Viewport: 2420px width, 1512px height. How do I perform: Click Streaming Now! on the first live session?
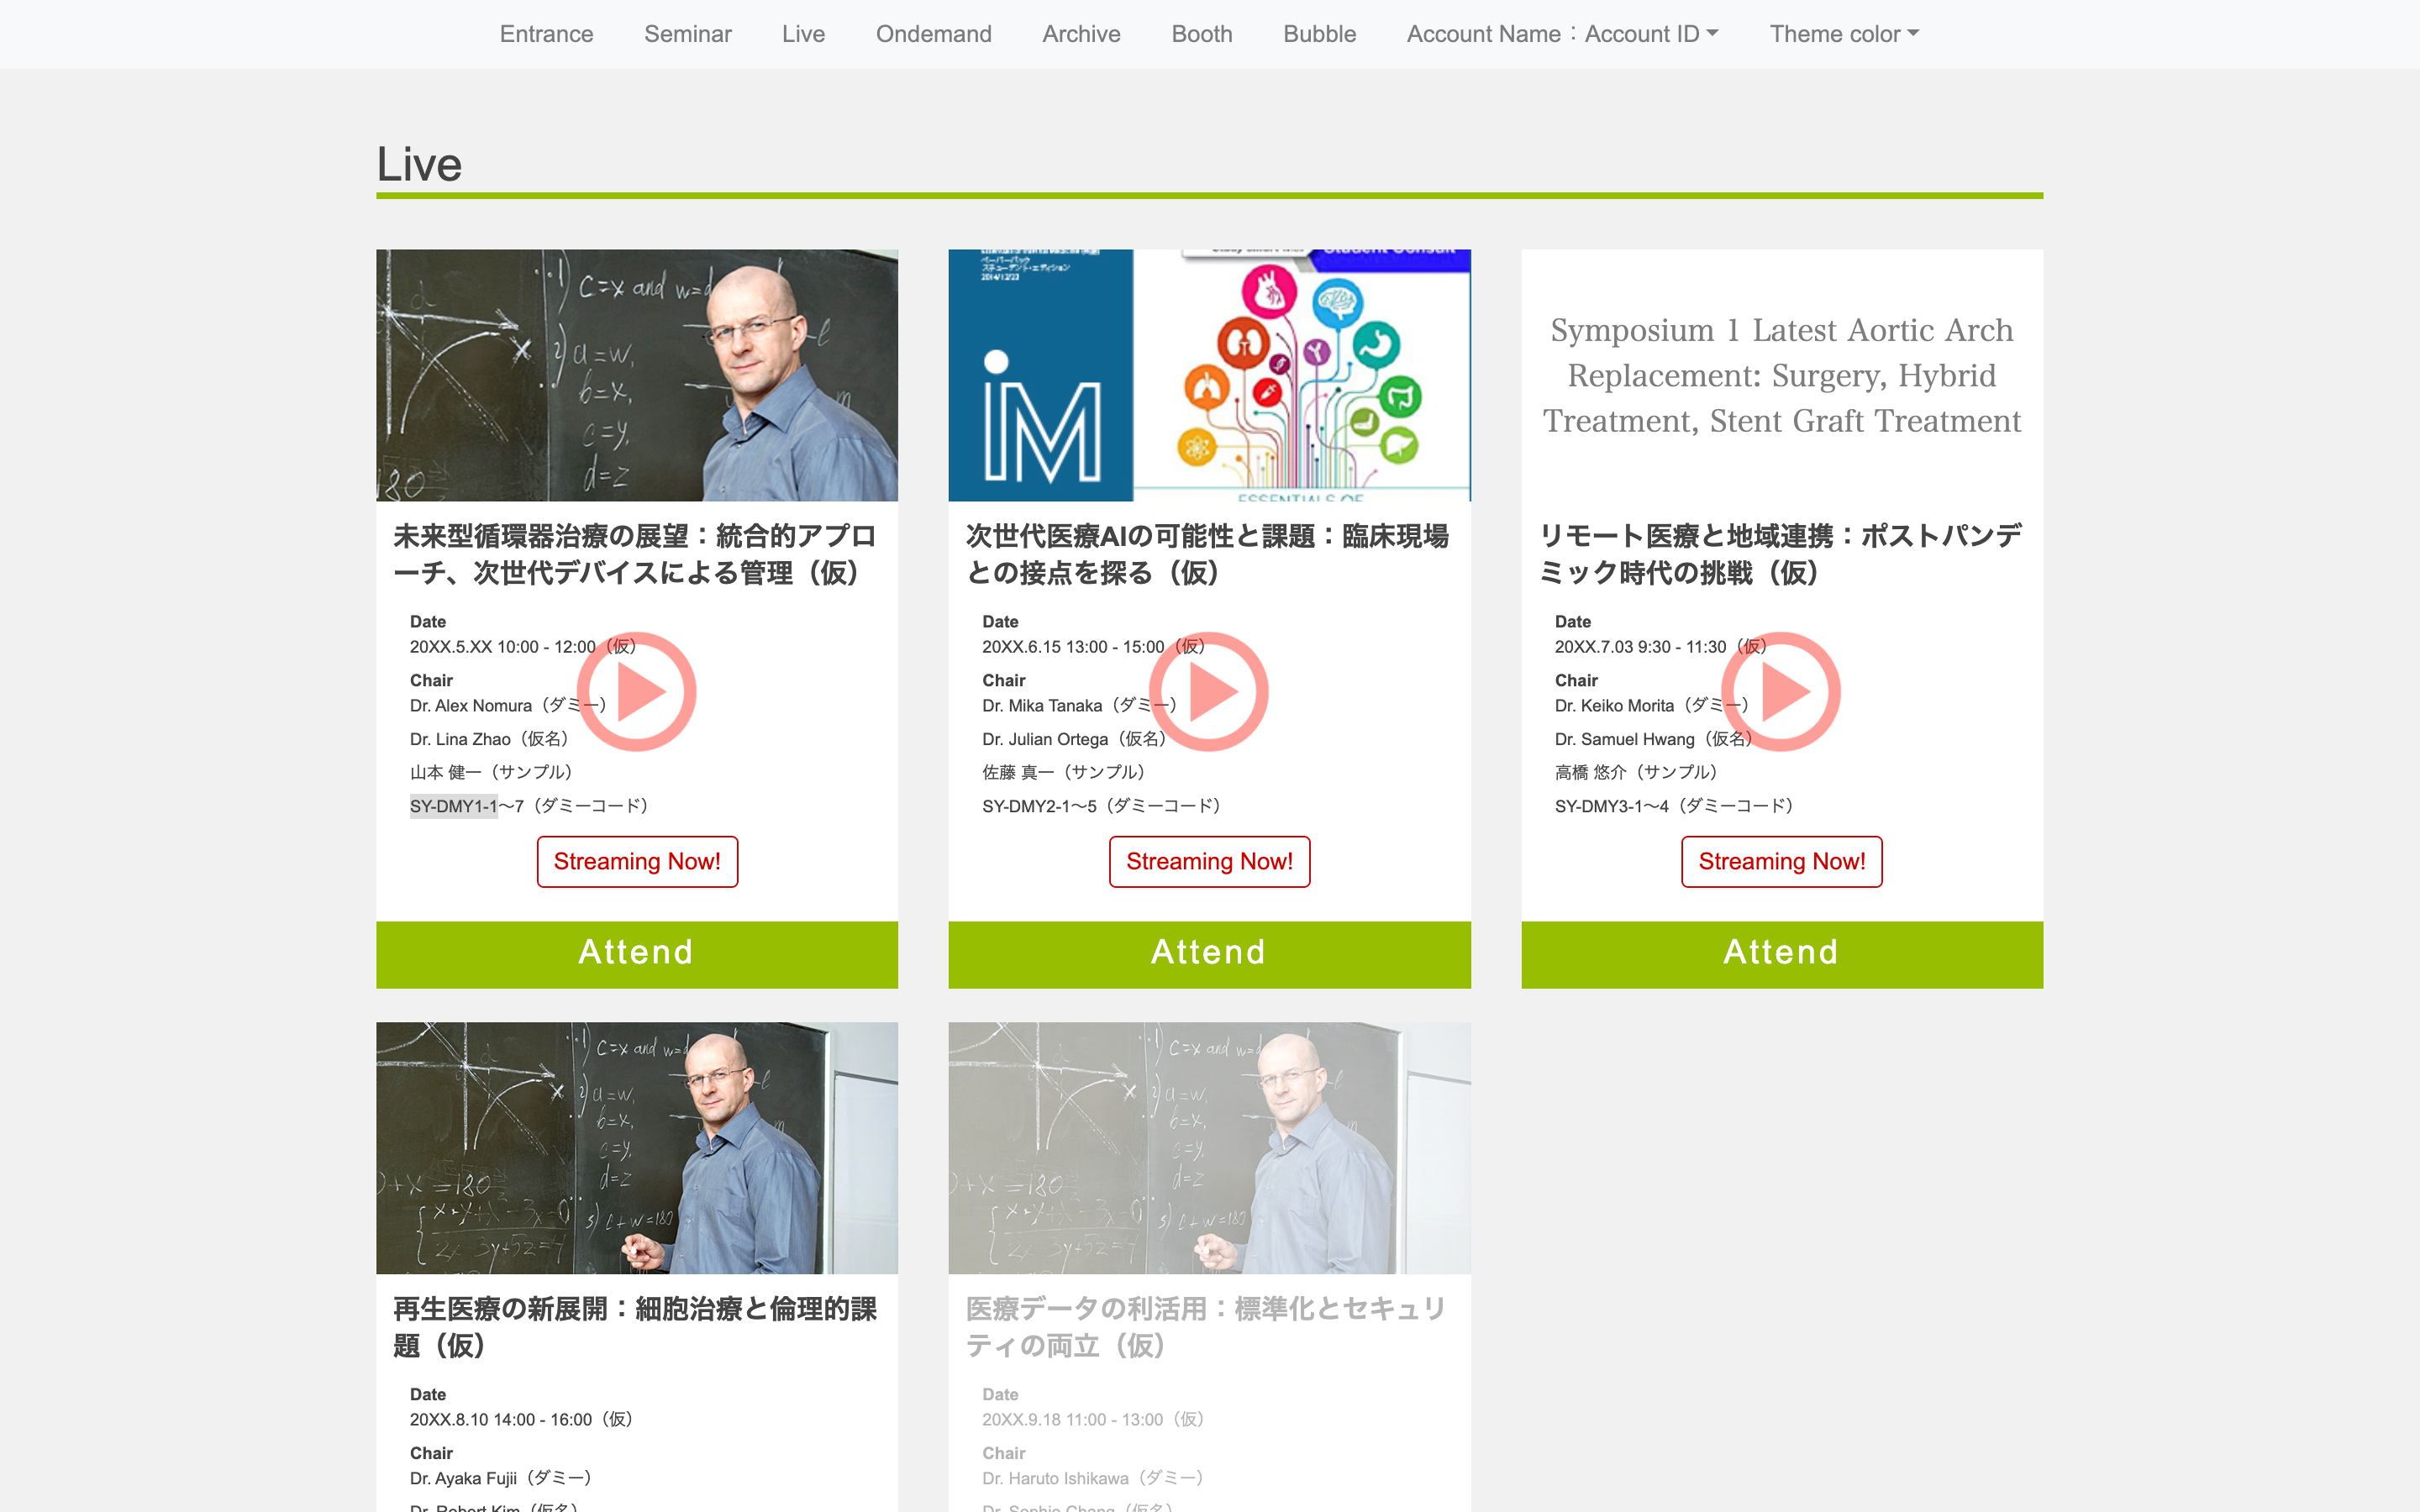(637, 861)
